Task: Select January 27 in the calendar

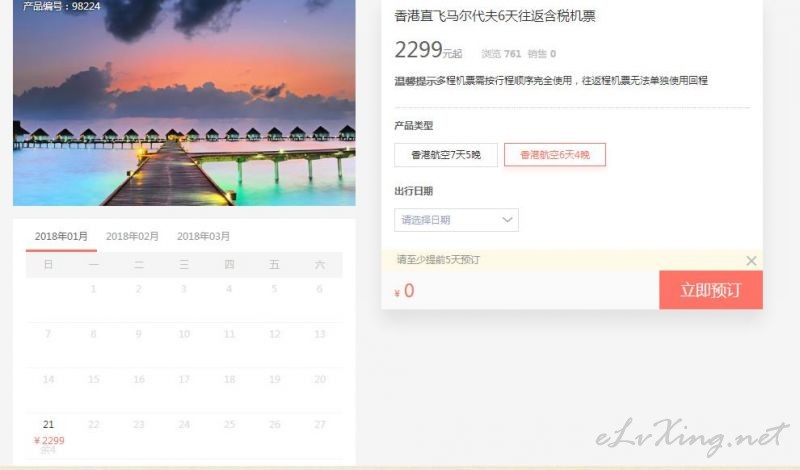Action: point(319,425)
